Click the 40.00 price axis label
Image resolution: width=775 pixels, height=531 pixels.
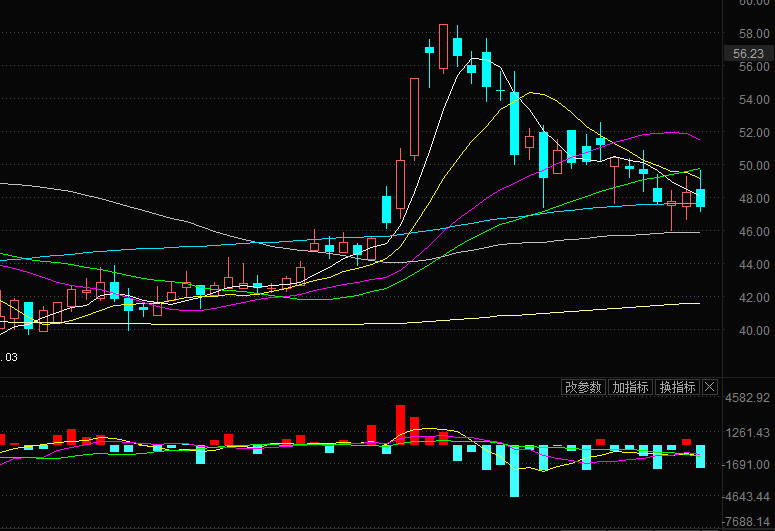(754, 330)
